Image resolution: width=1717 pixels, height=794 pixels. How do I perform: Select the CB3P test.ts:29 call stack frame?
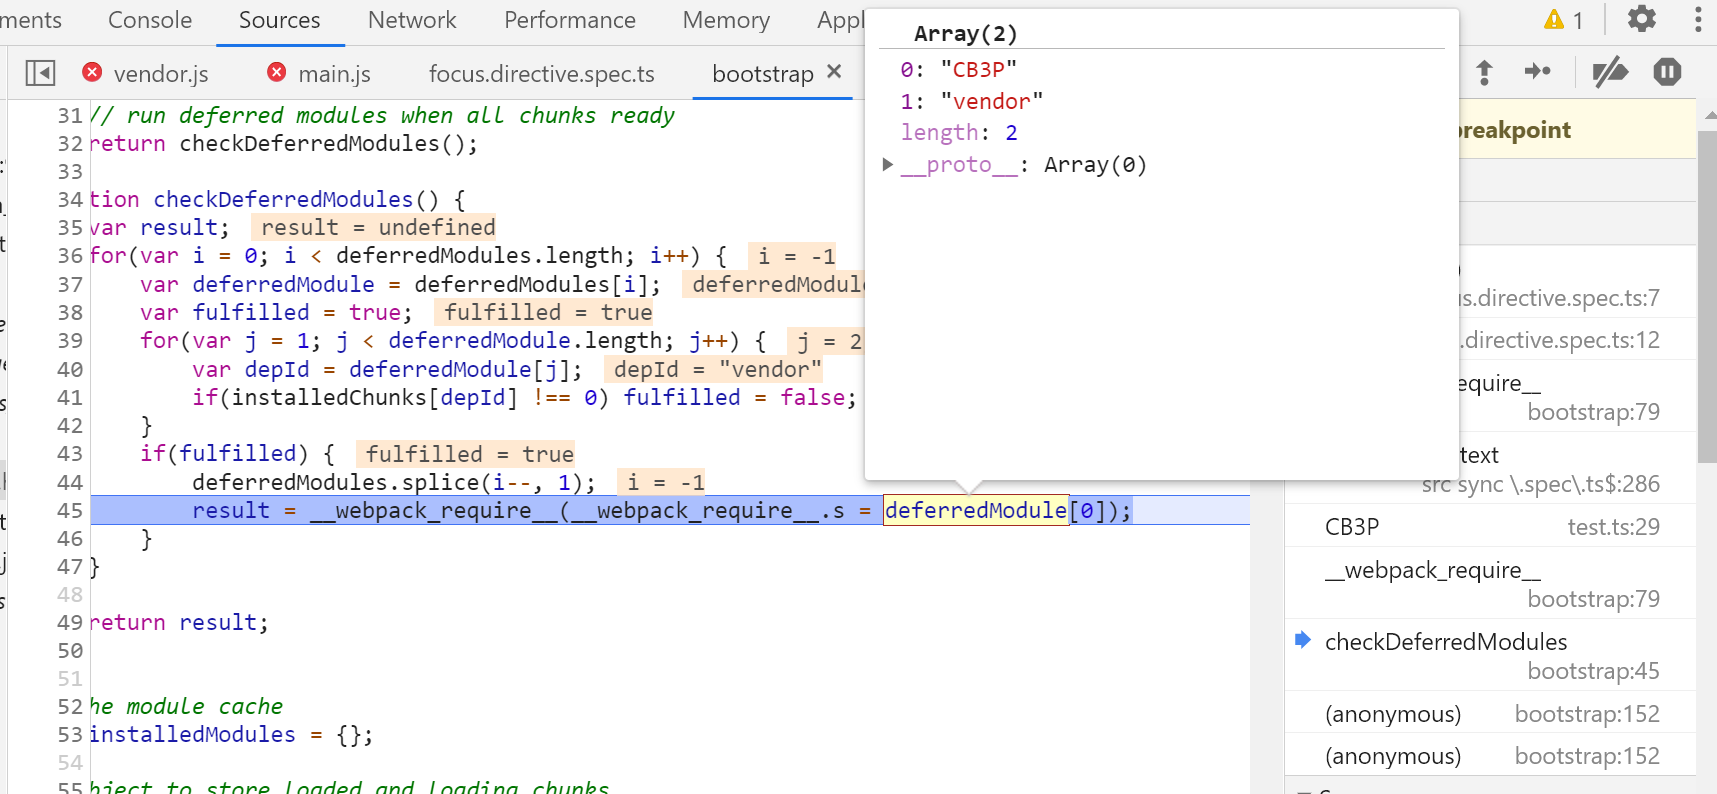point(1490,526)
